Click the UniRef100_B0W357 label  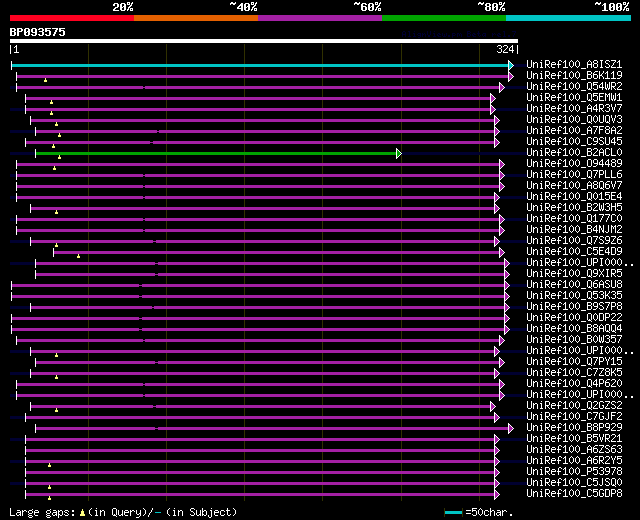tap(574, 339)
